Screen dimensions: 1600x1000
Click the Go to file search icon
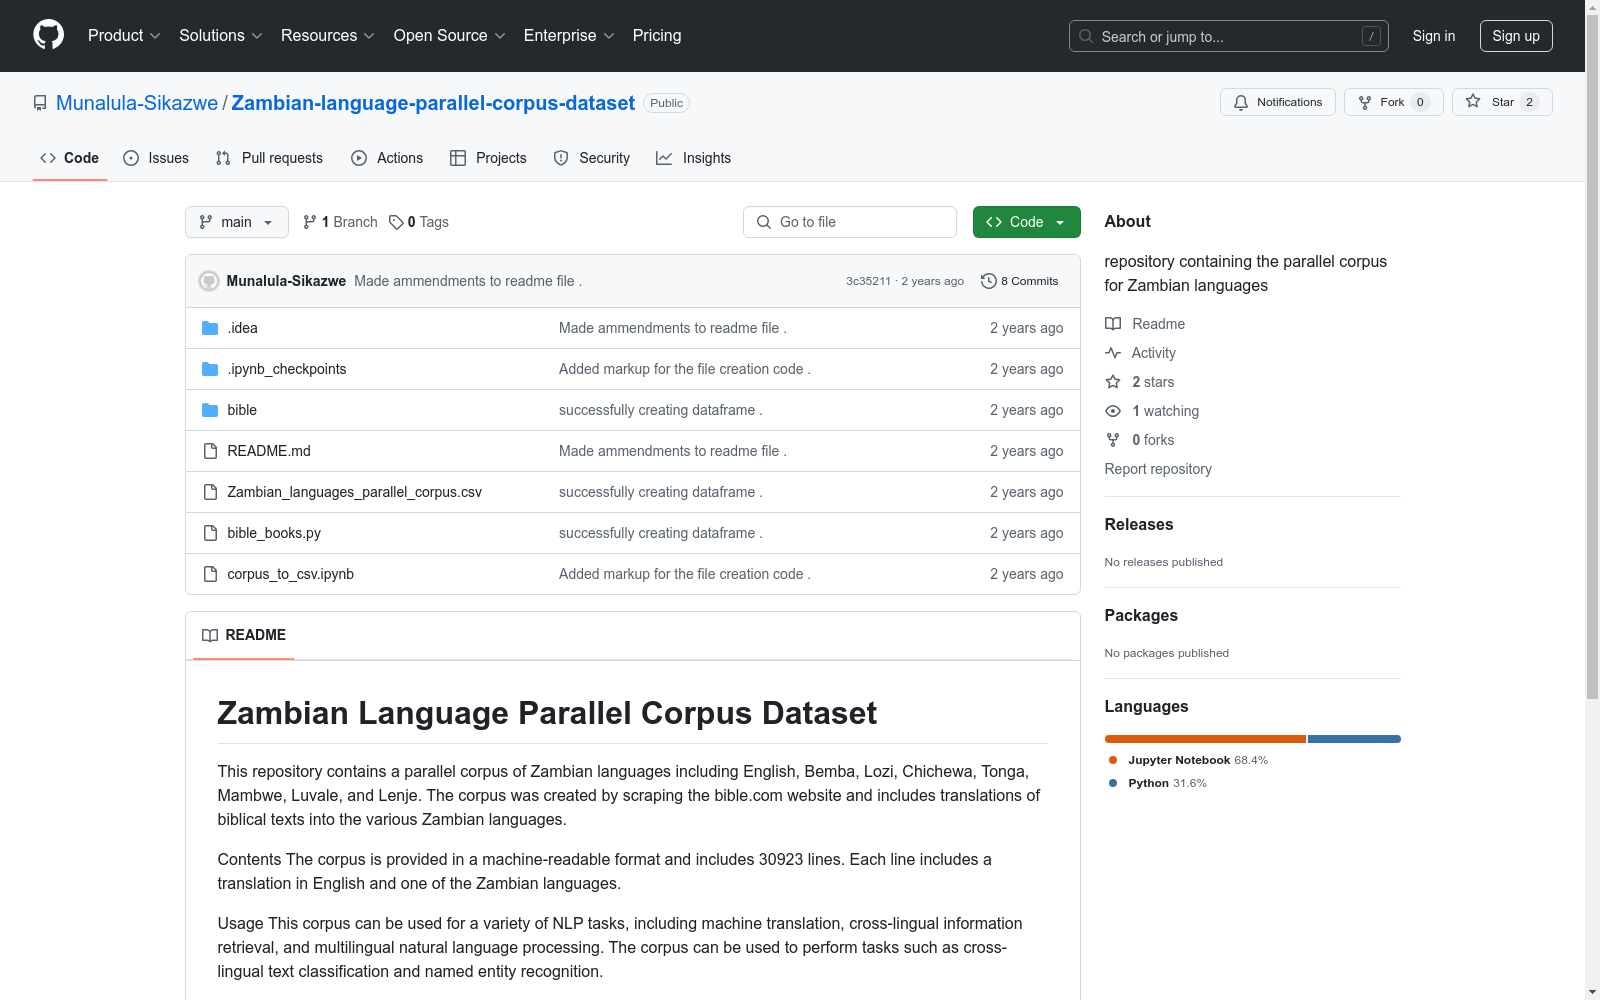click(x=764, y=222)
